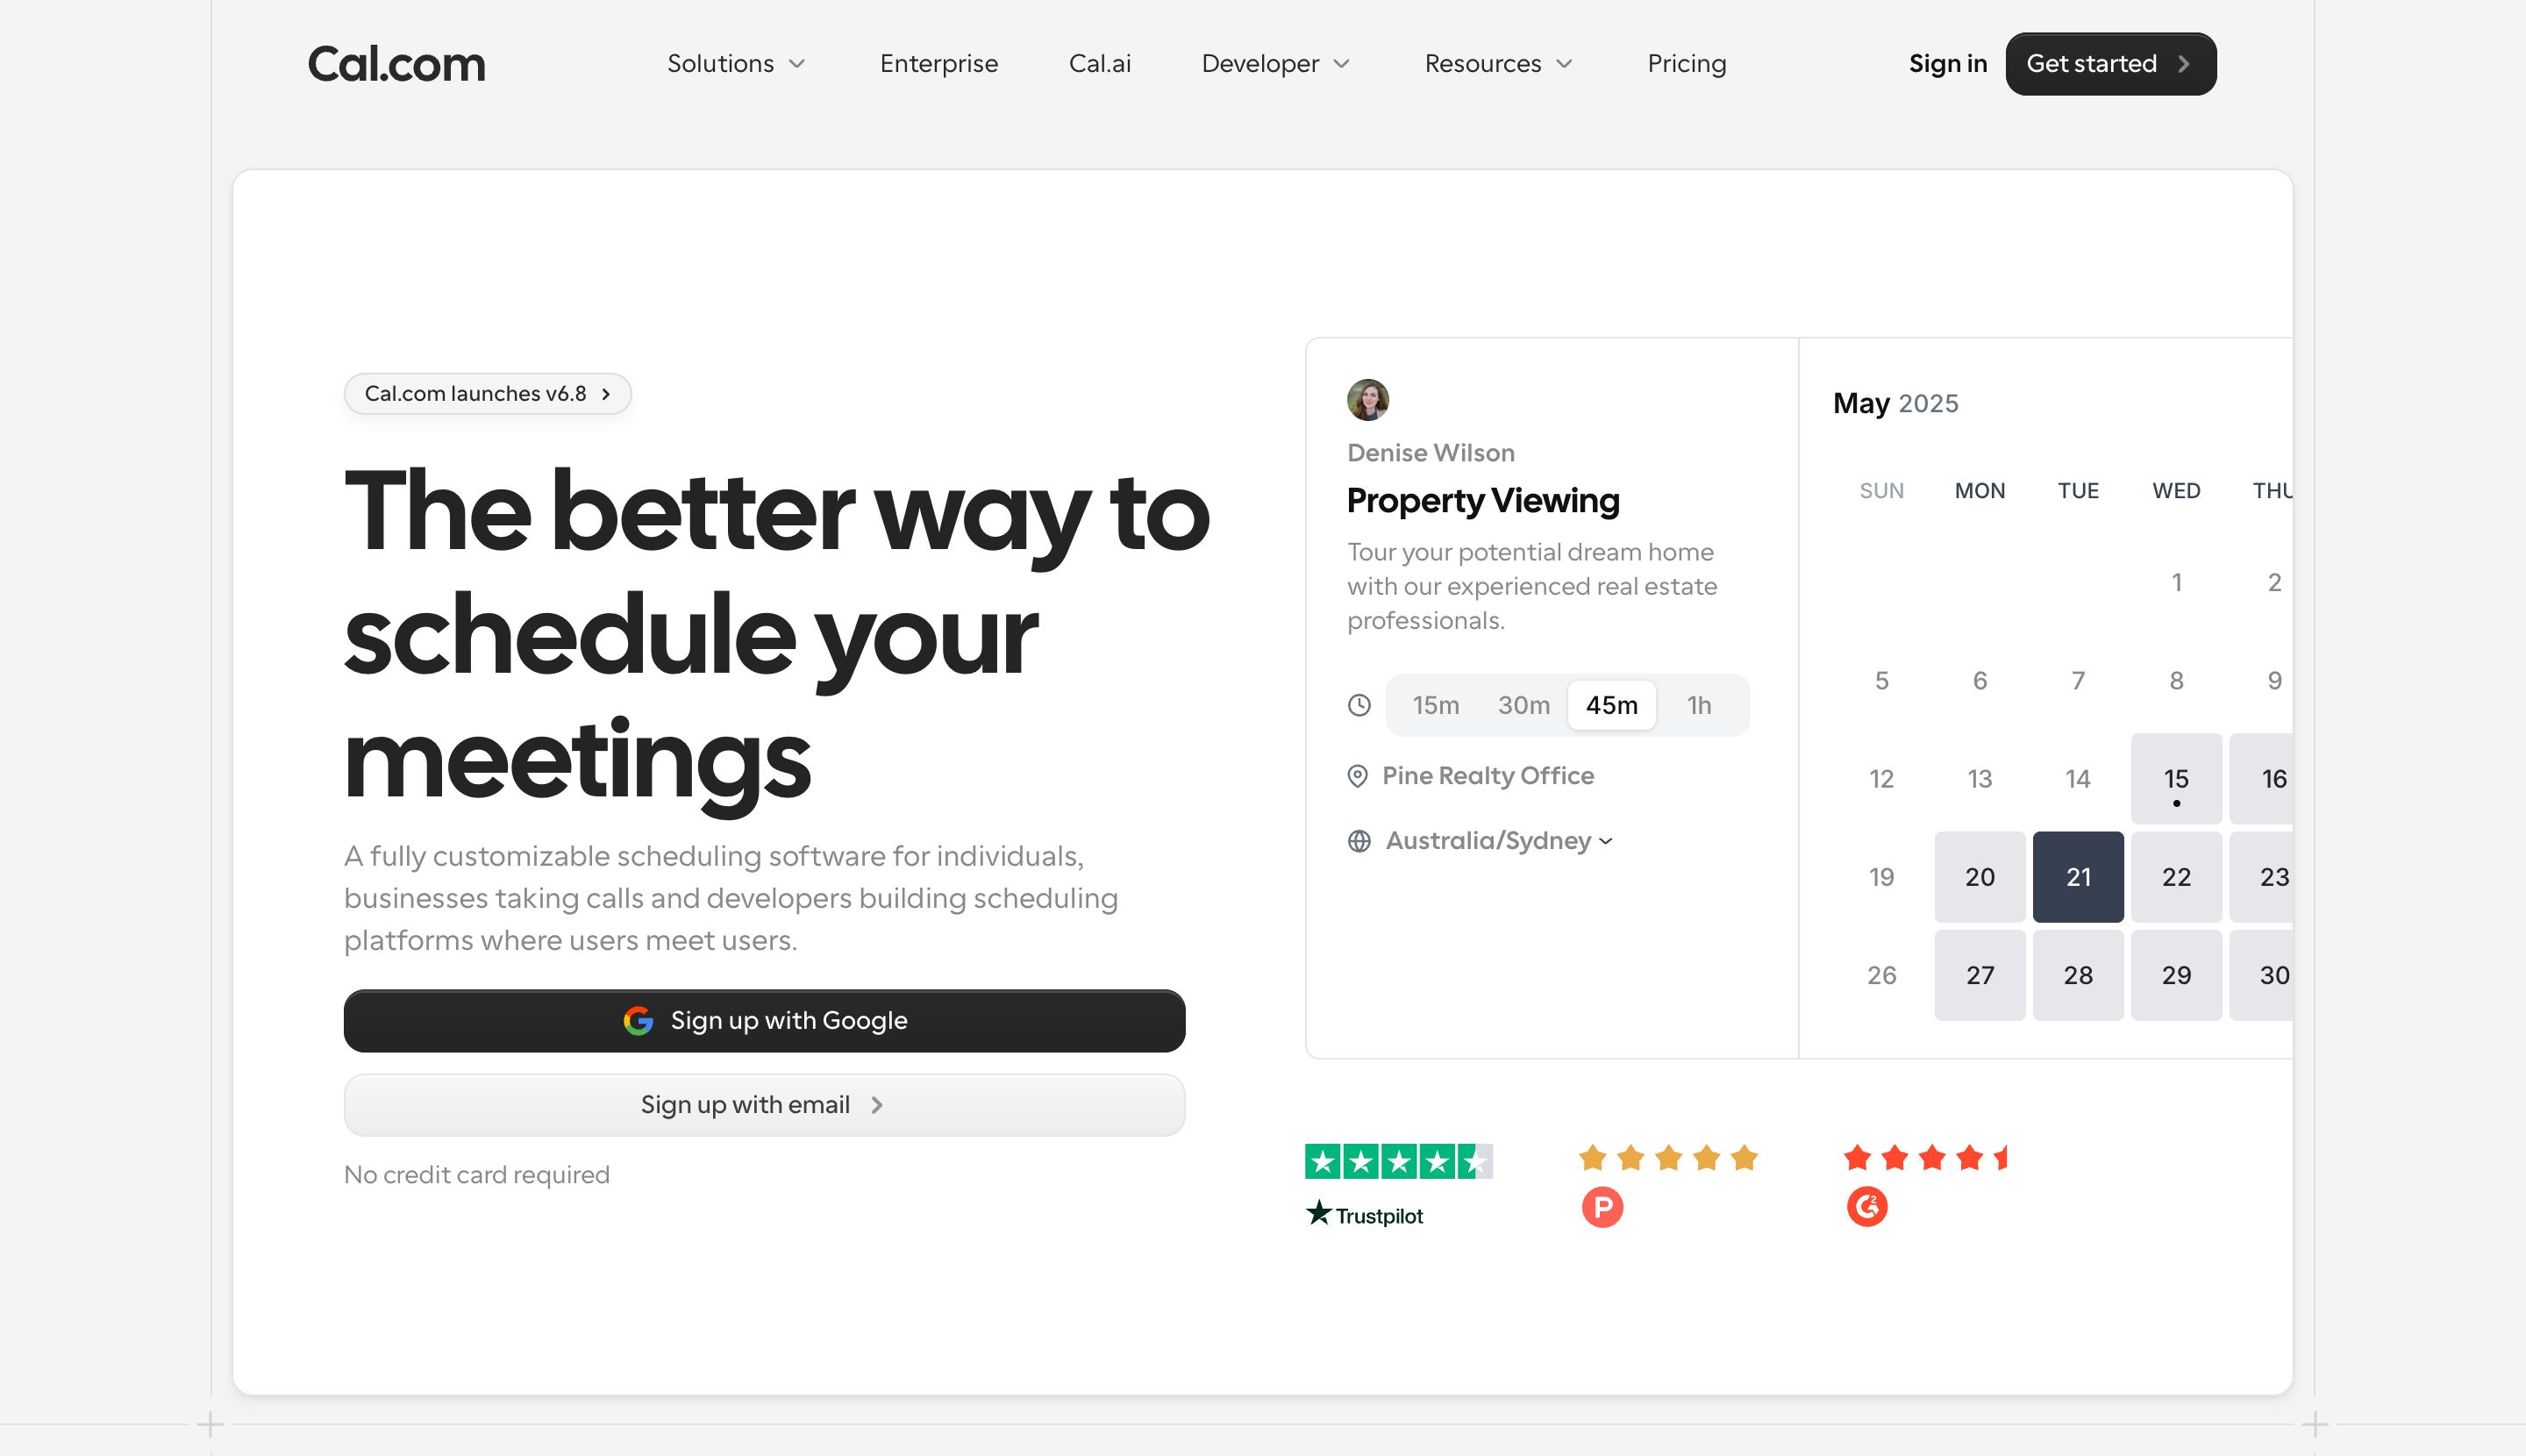Click the May 2025 month heading
This screenshot has height=1456, width=2526.
tap(1895, 403)
